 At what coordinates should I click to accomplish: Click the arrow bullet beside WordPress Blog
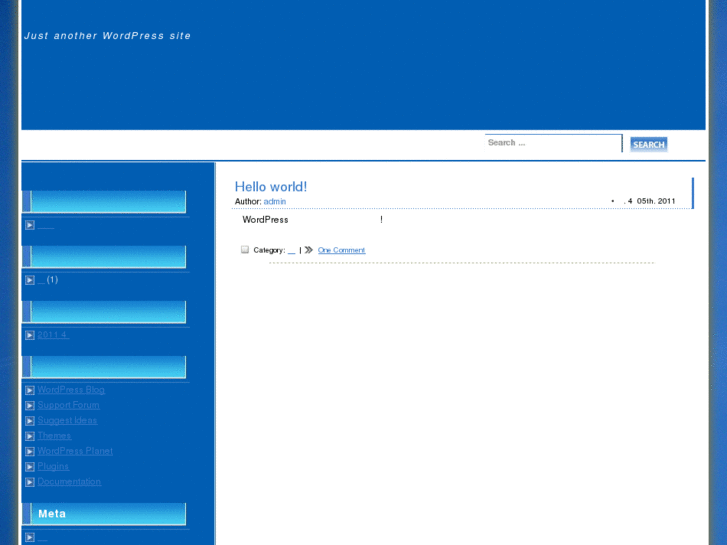[30, 390]
